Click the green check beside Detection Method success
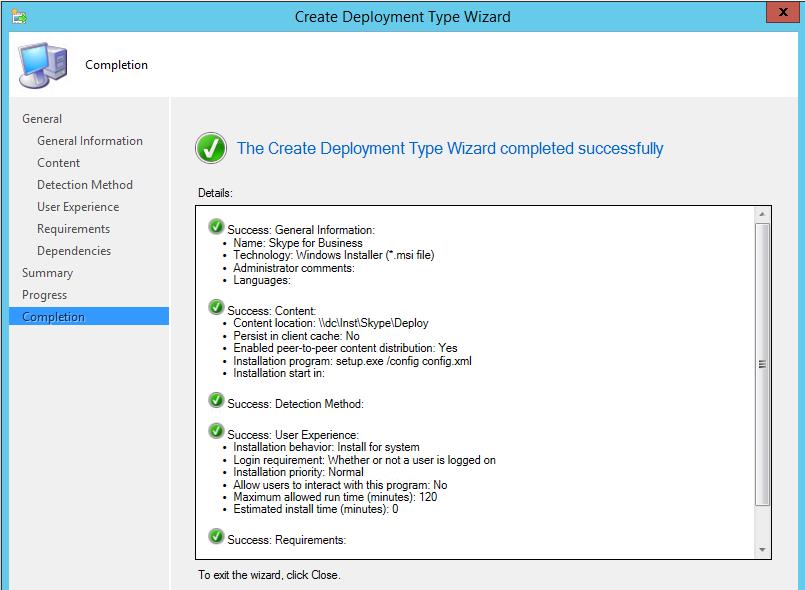The width and height of the screenshot is (805, 590). point(216,400)
